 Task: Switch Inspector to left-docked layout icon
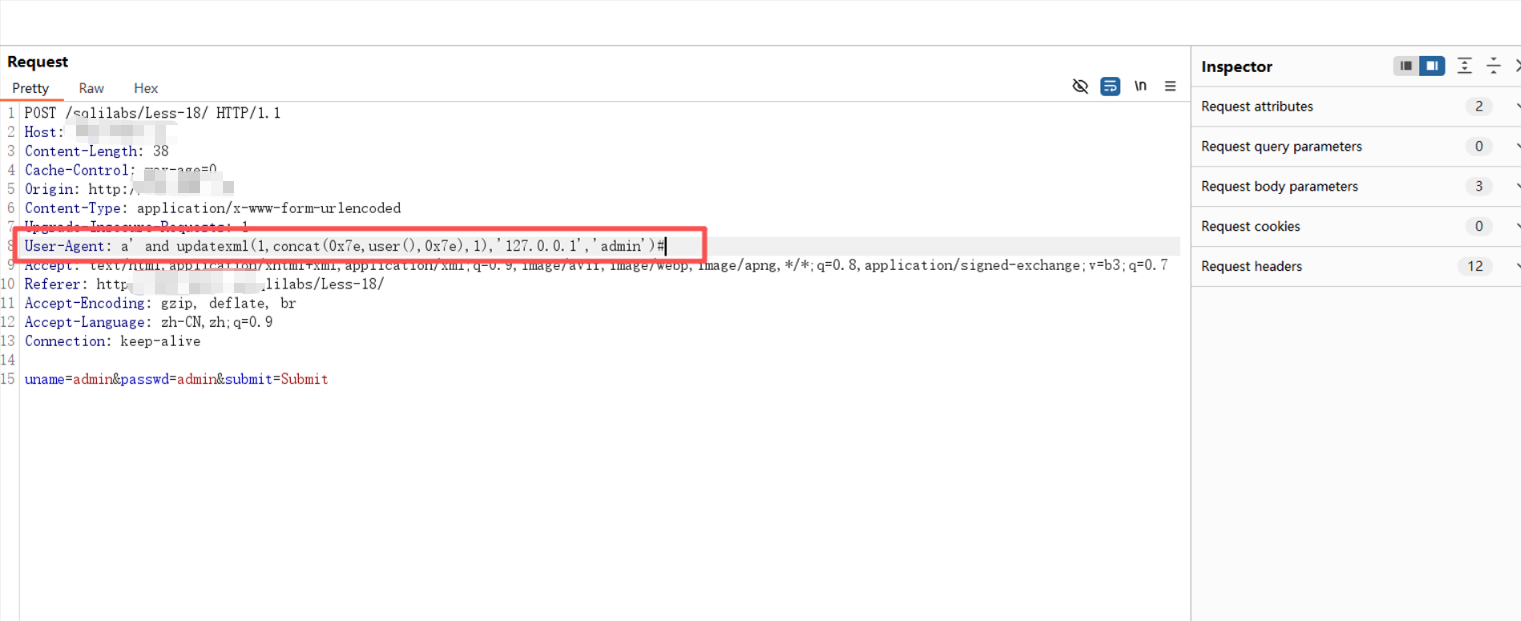click(1406, 66)
